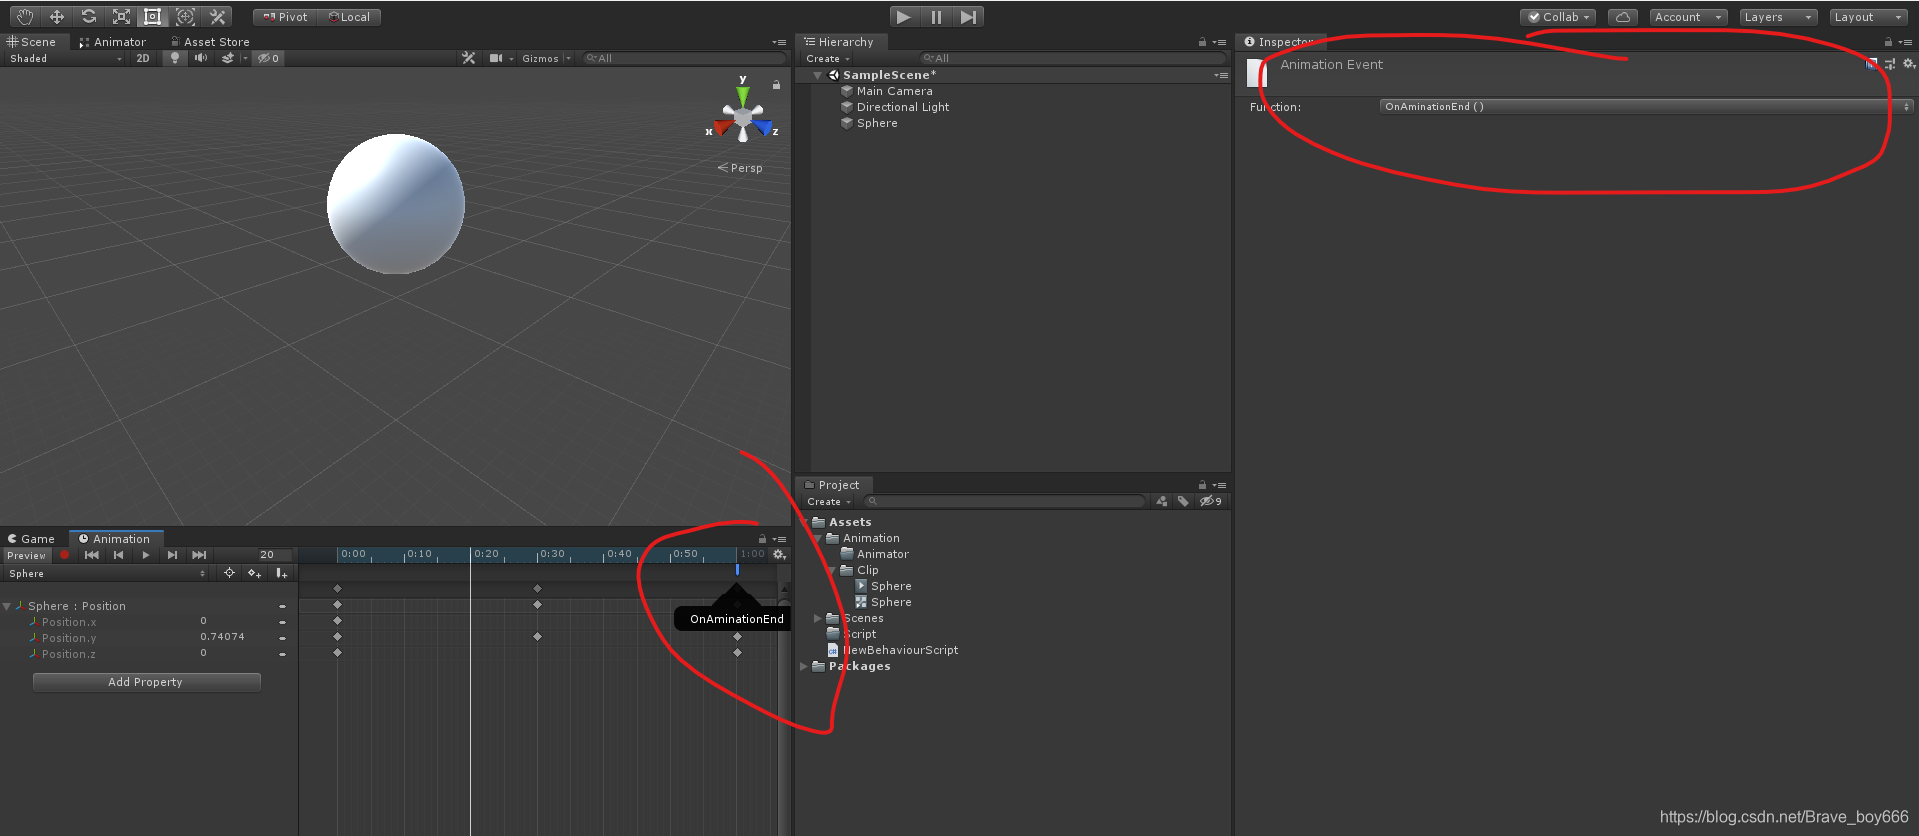Image resolution: width=1919 pixels, height=836 pixels.
Task: Select the Move tool
Action: (57, 17)
